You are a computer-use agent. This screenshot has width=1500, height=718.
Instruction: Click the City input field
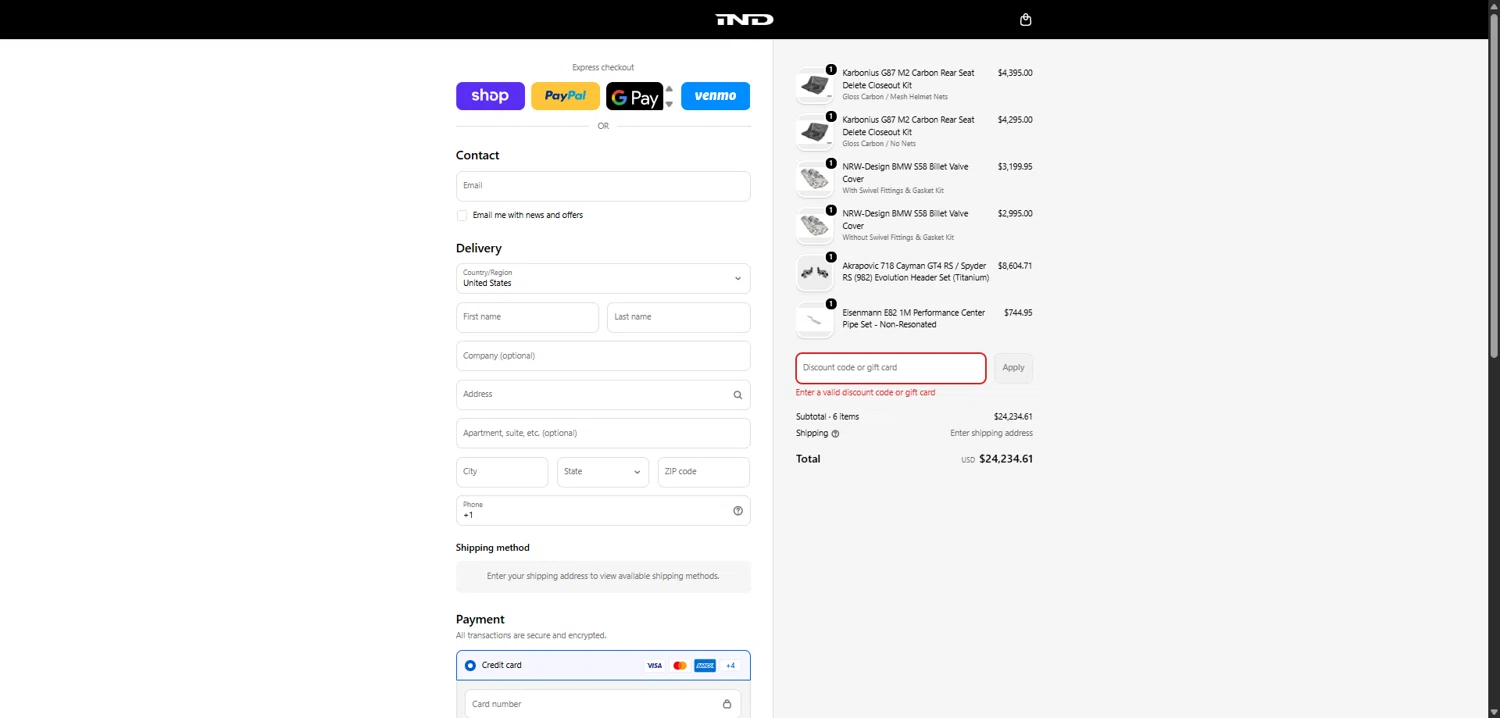502,472
